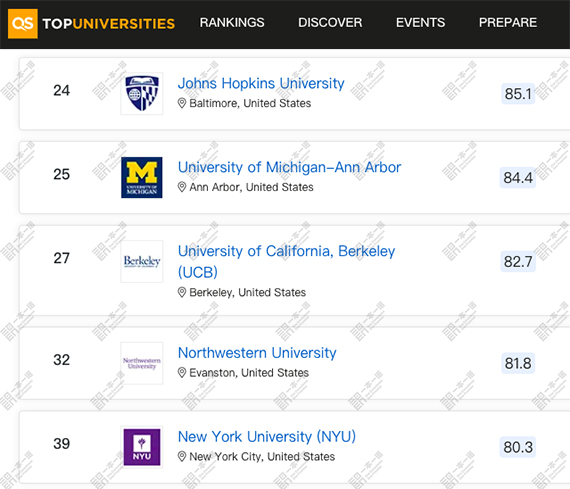This screenshot has width=570, height=489.
Task: Open University of California, Berkeley (UCB) link
Action: (x=286, y=261)
